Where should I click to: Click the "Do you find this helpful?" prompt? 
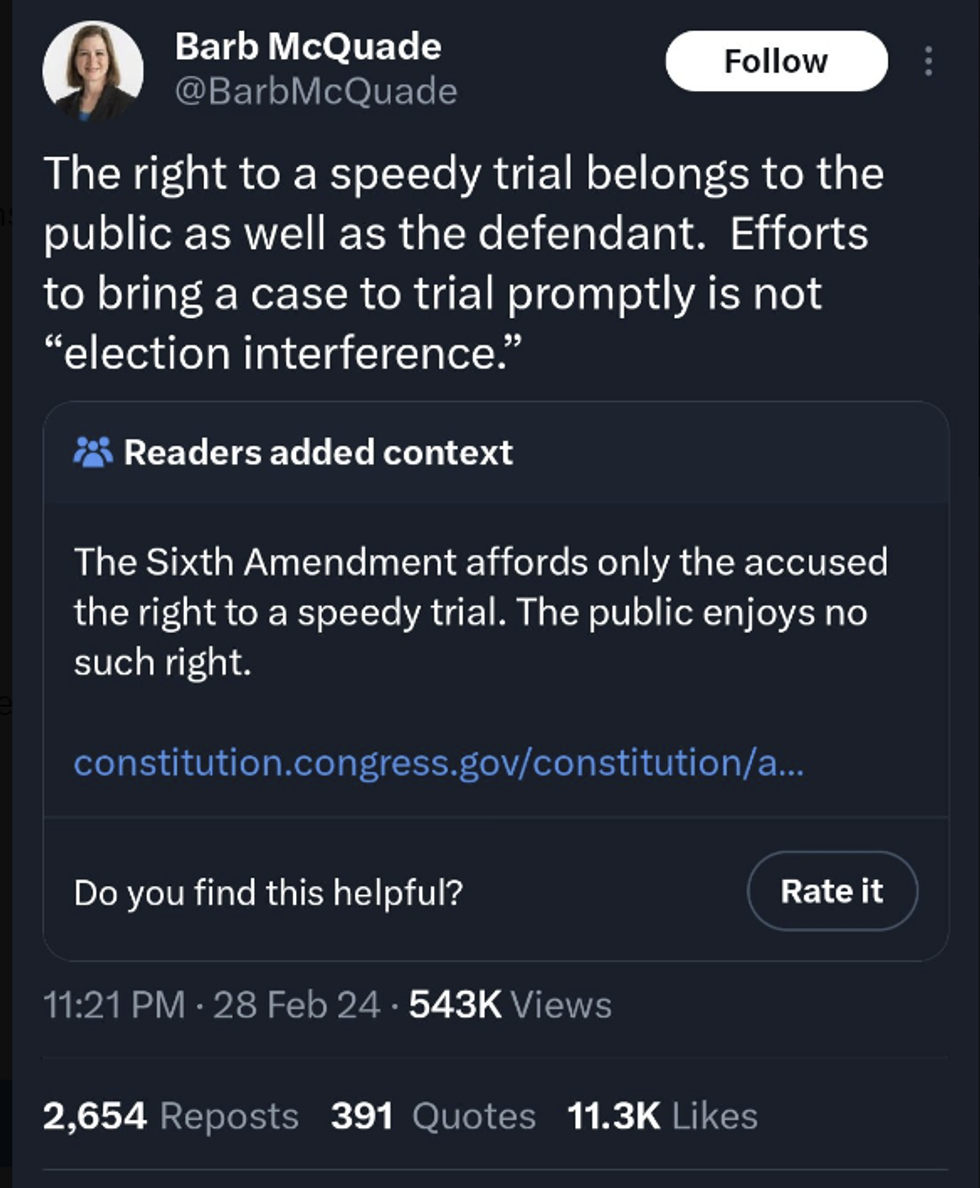tap(268, 891)
